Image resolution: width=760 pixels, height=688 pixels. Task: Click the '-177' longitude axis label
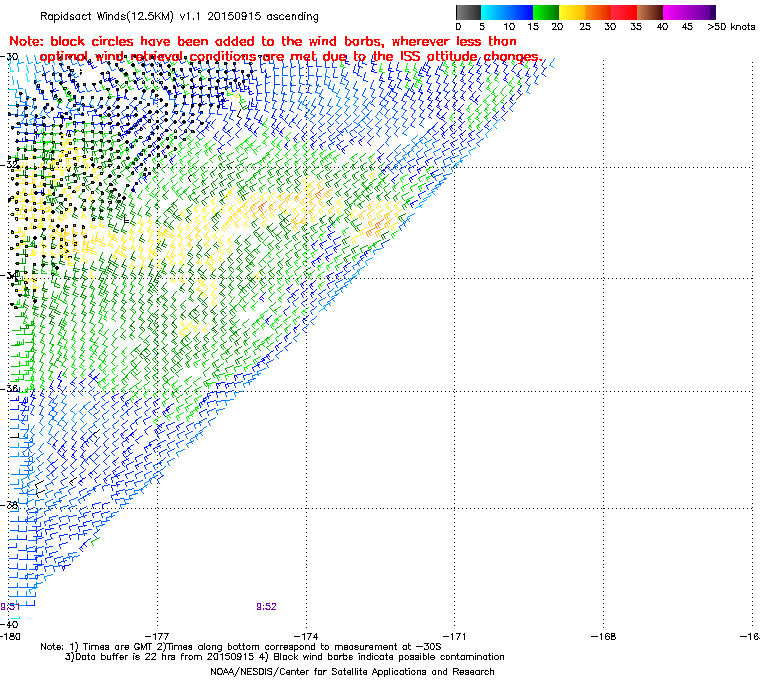pyautogui.click(x=158, y=637)
